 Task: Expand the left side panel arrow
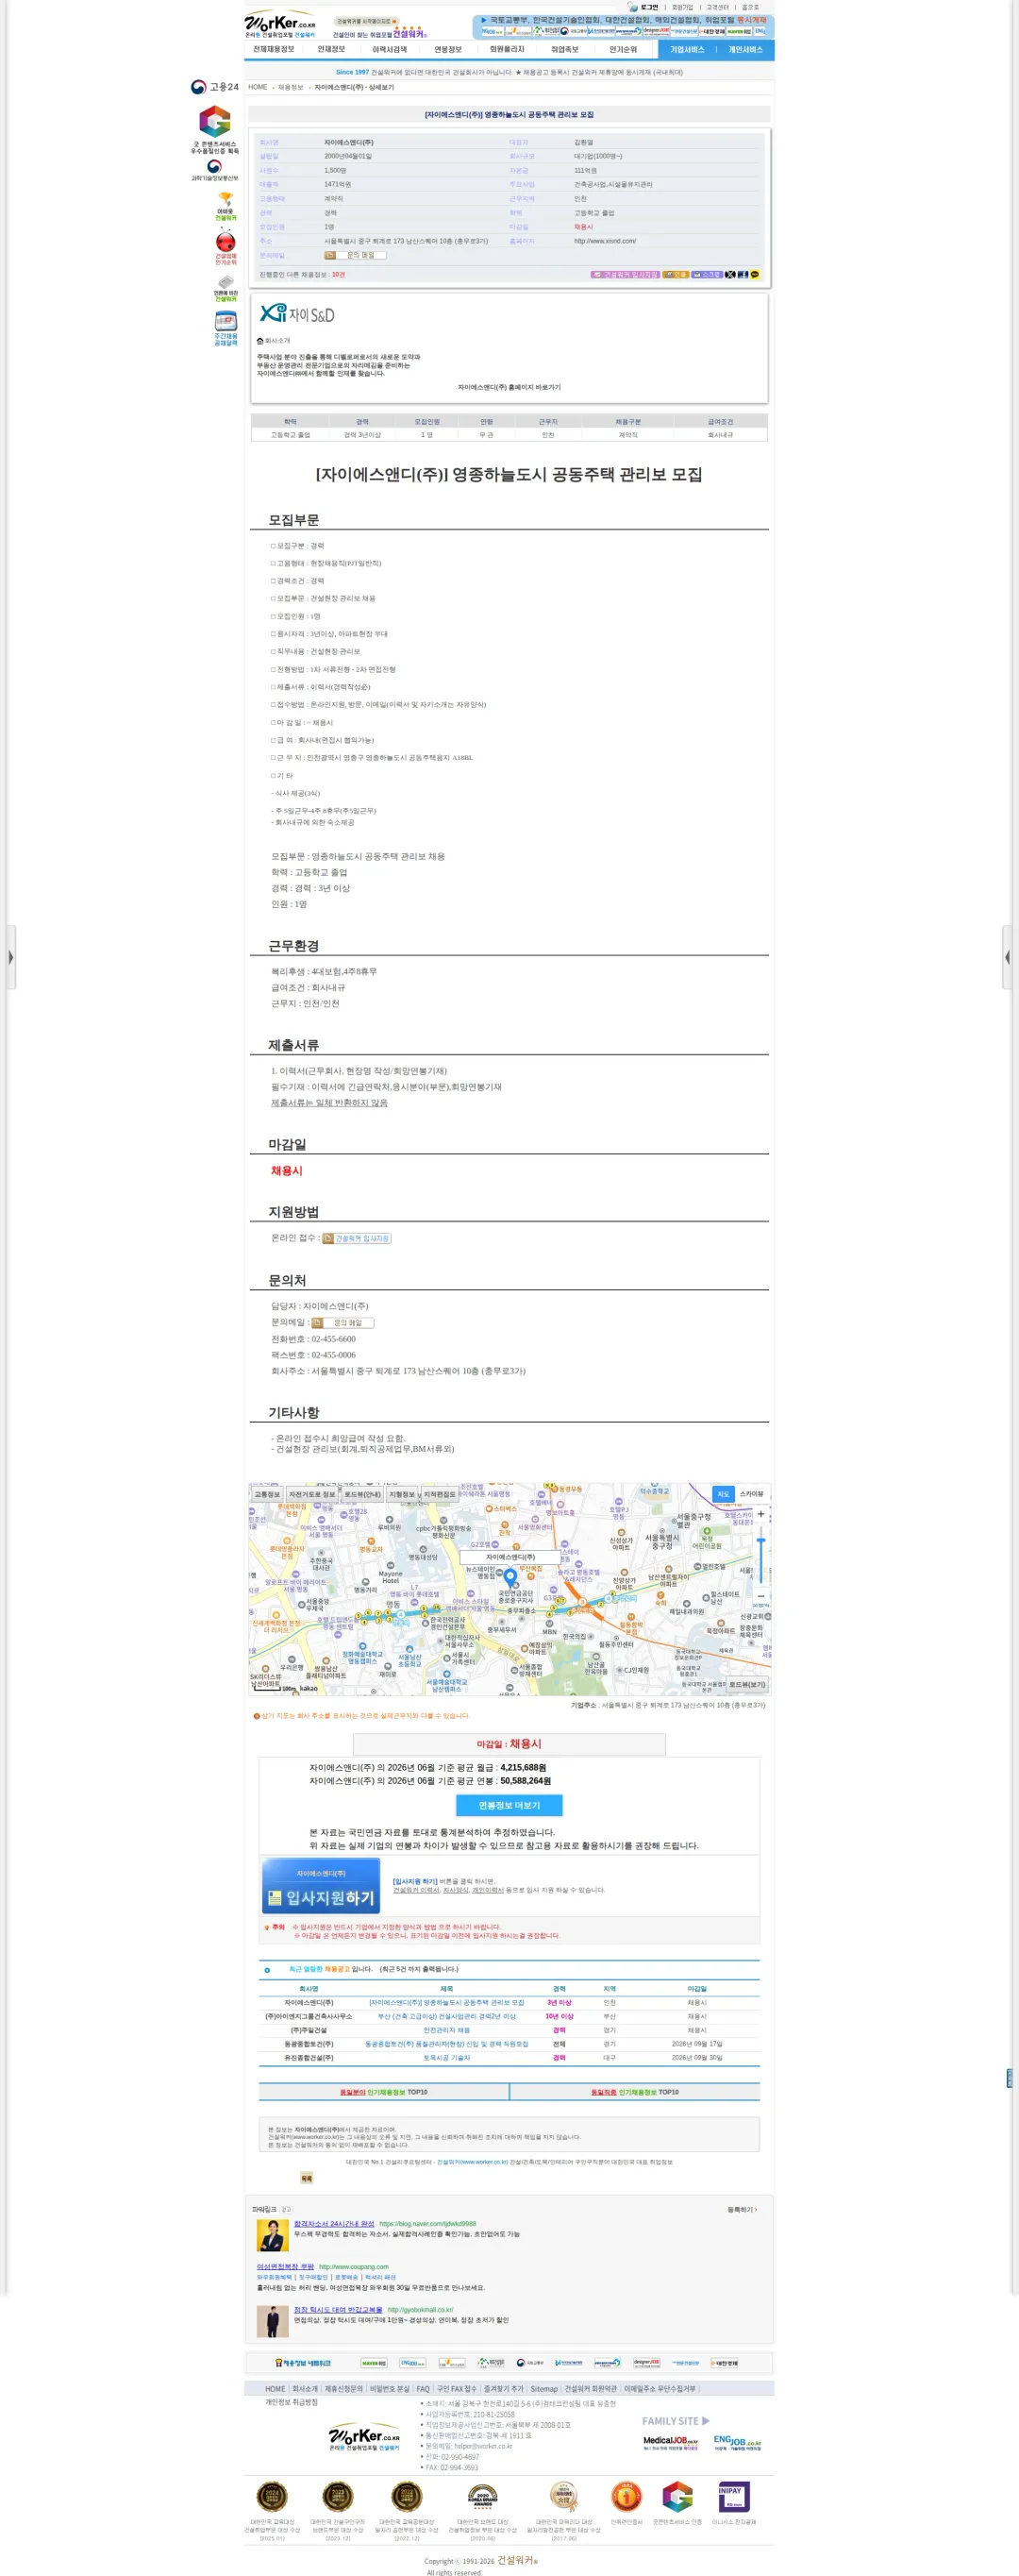pyautogui.click(x=10, y=957)
